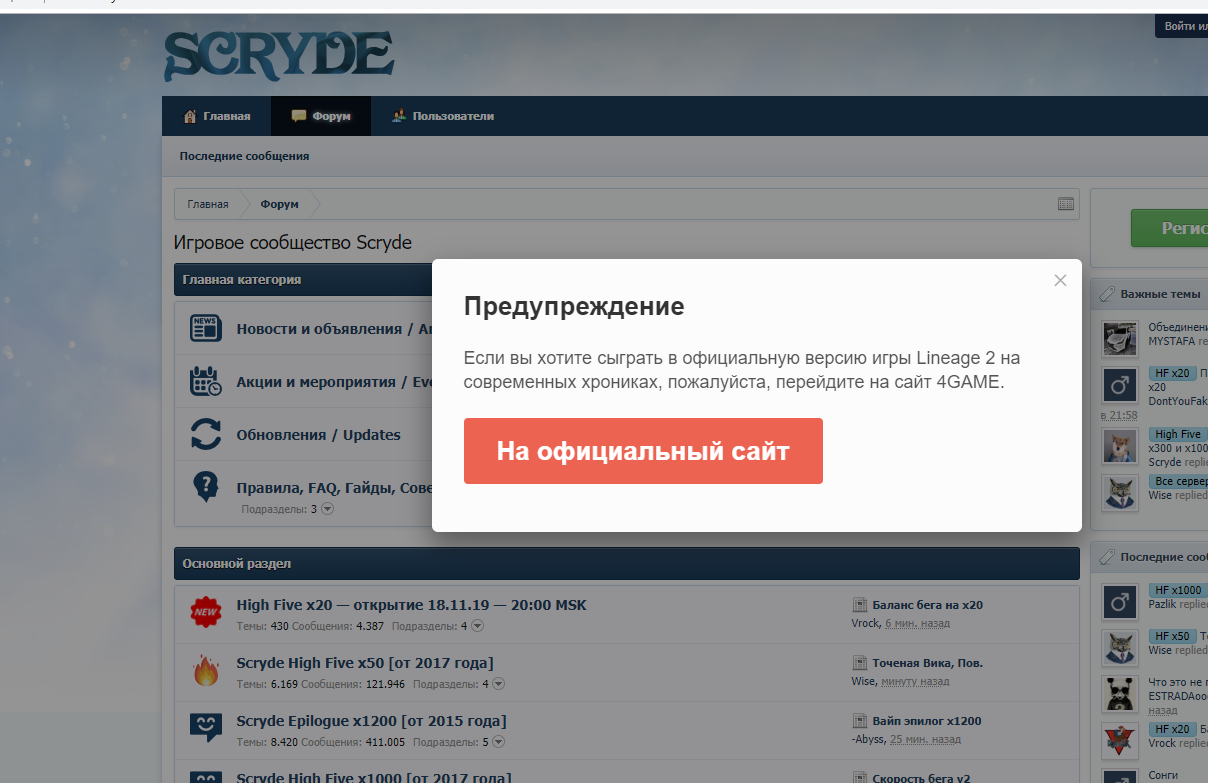Click the 'Последние сообщения' link

[x=244, y=156]
